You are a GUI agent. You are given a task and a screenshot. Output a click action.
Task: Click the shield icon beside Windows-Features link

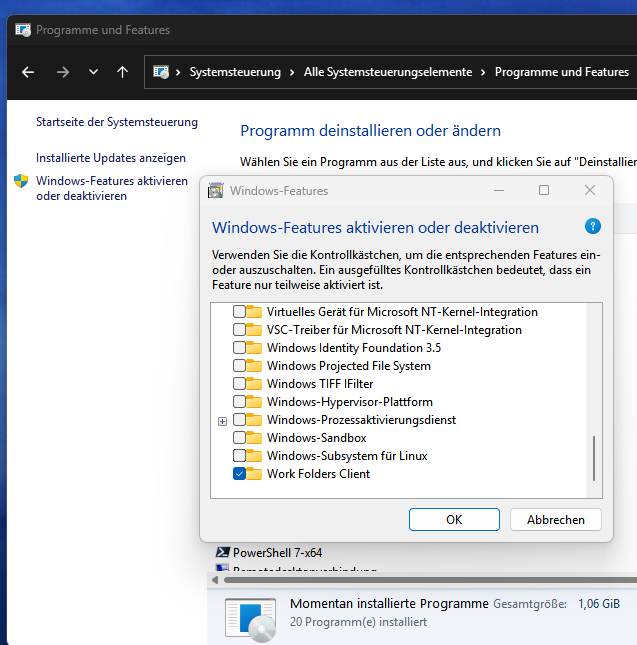pyautogui.click(x=21, y=181)
